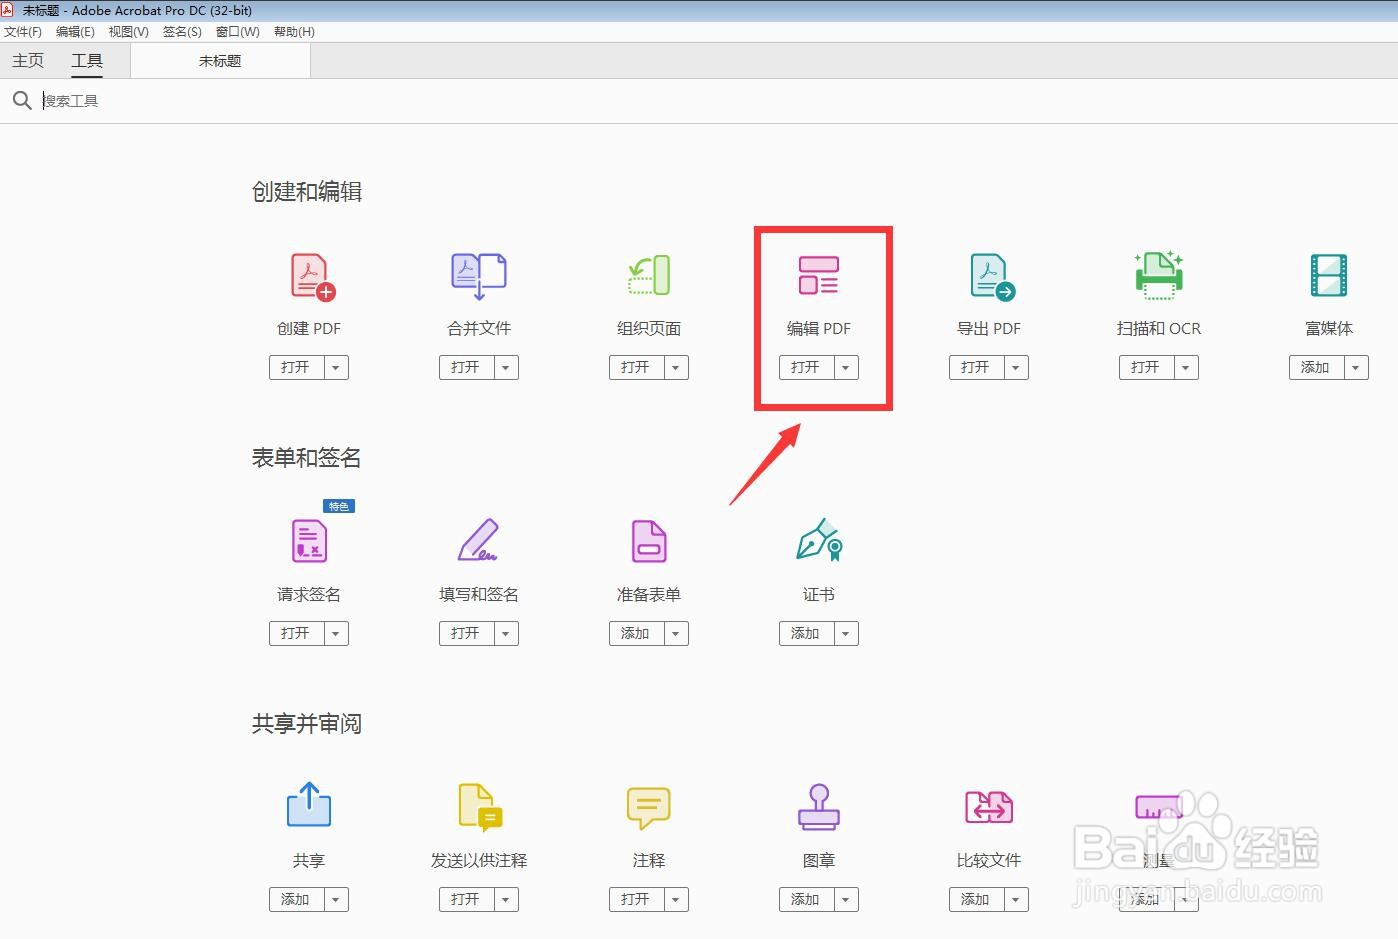
Task: Click the 打开 button under 注释
Action: 636,899
